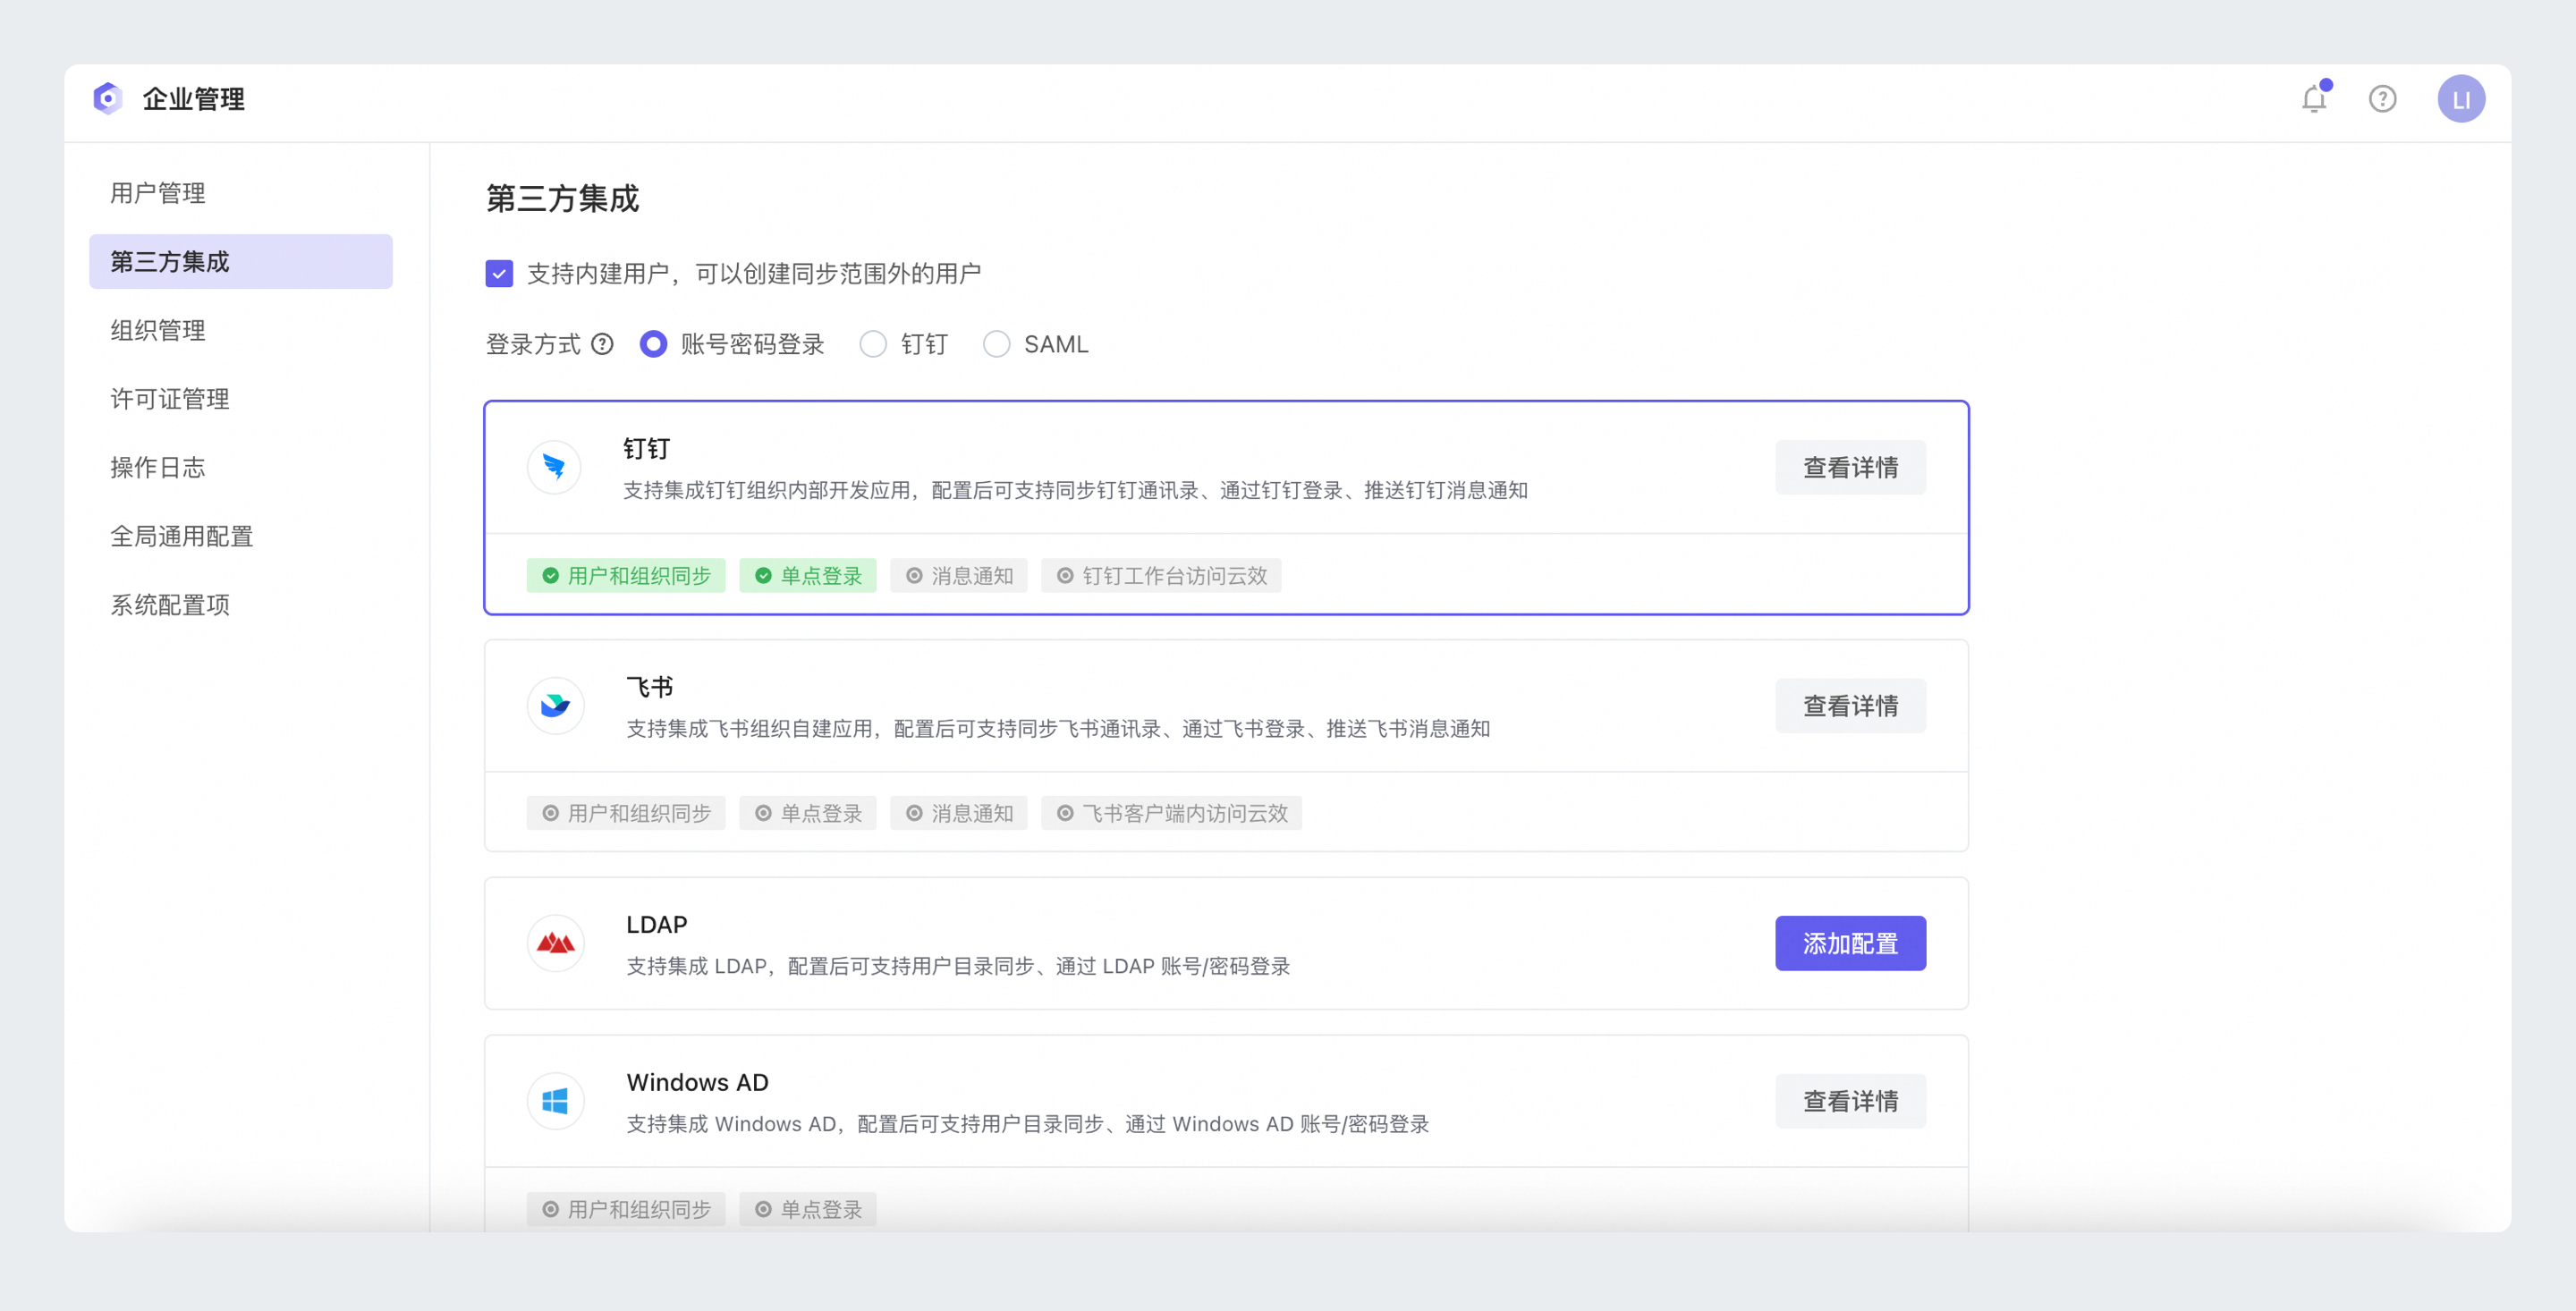The image size is (2576, 1311).
Task: Open the notification bell
Action: [2314, 98]
